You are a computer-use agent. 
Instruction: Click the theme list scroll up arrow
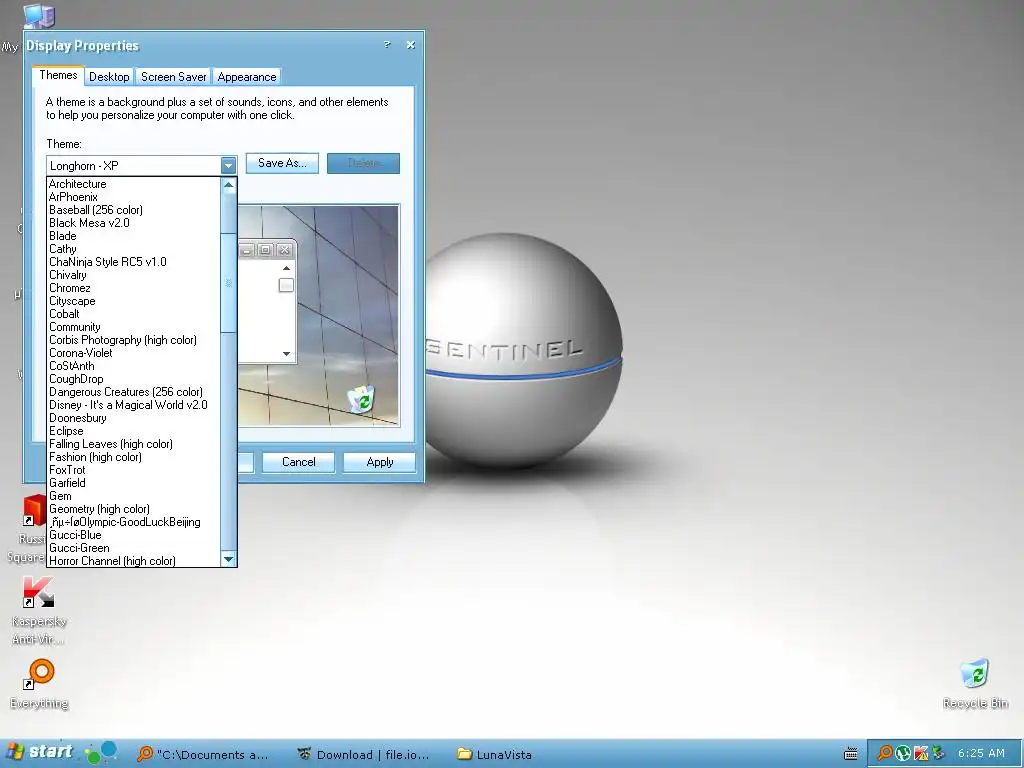coord(228,185)
